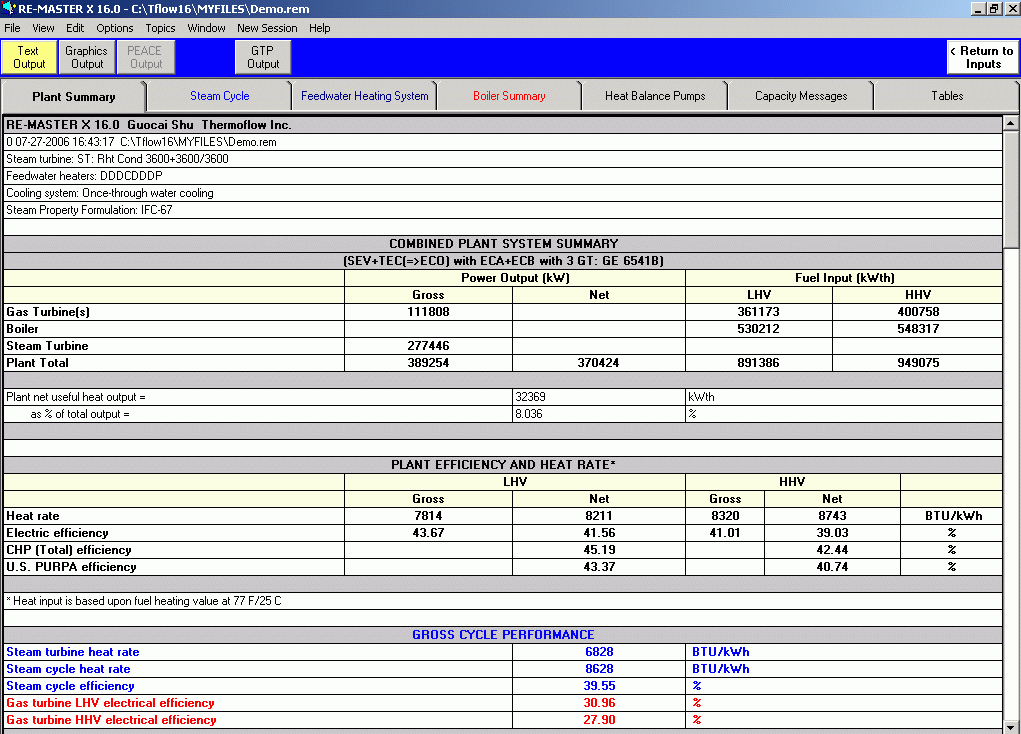This screenshot has width=1021, height=734.
Task: Click LHV net heat rate 8211
Action: tap(598, 516)
